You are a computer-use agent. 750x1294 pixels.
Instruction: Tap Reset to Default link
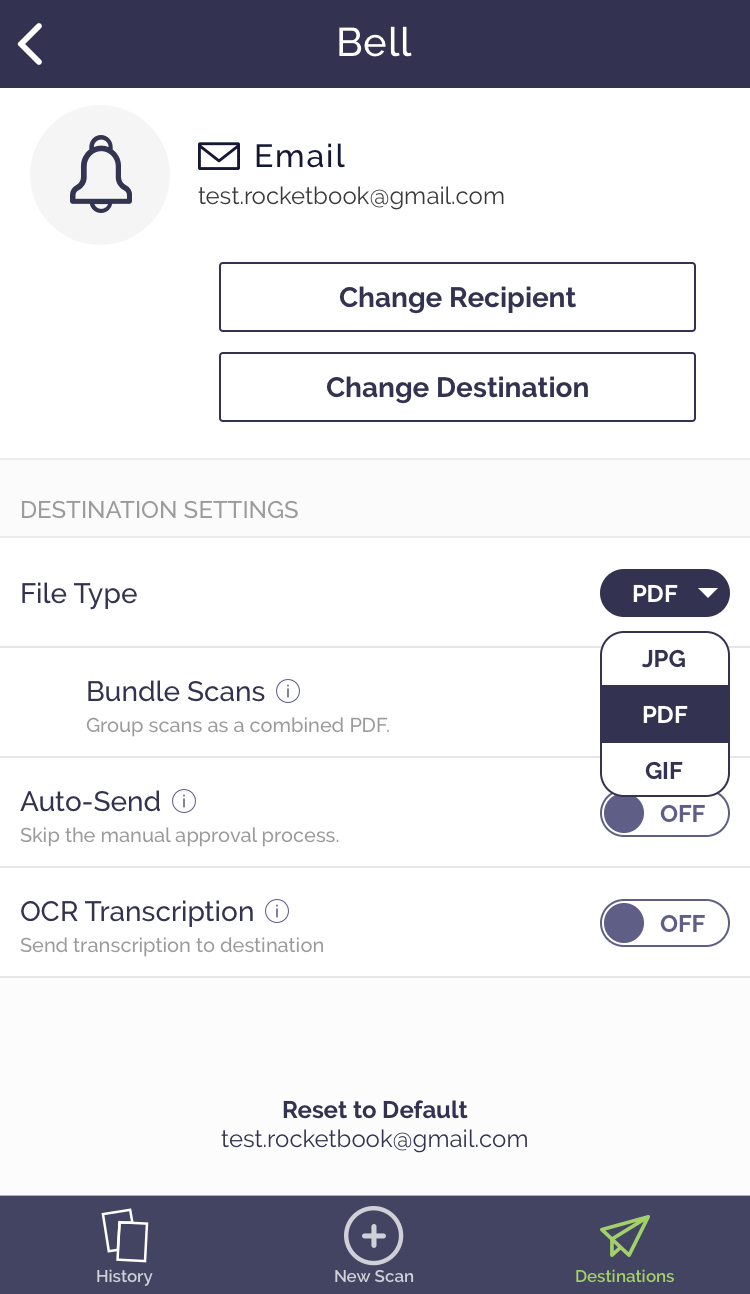point(375,1110)
